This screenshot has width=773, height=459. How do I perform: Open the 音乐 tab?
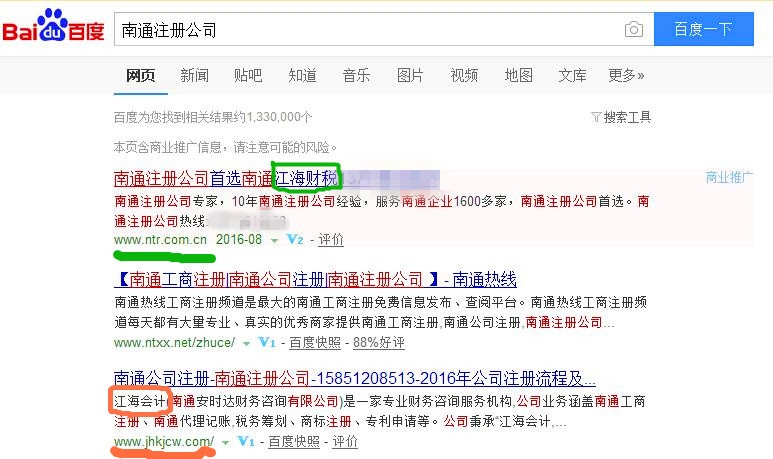[x=356, y=75]
